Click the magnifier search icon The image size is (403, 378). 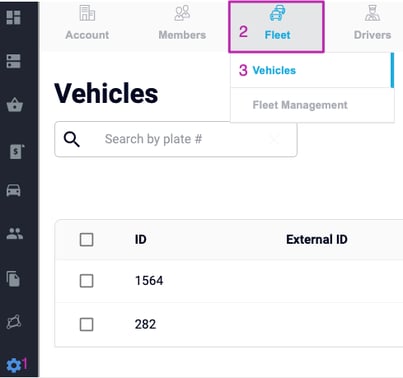coord(72,139)
